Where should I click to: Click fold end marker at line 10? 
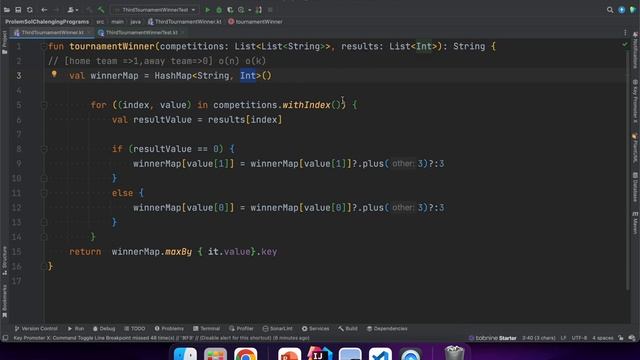coord(44,178)
